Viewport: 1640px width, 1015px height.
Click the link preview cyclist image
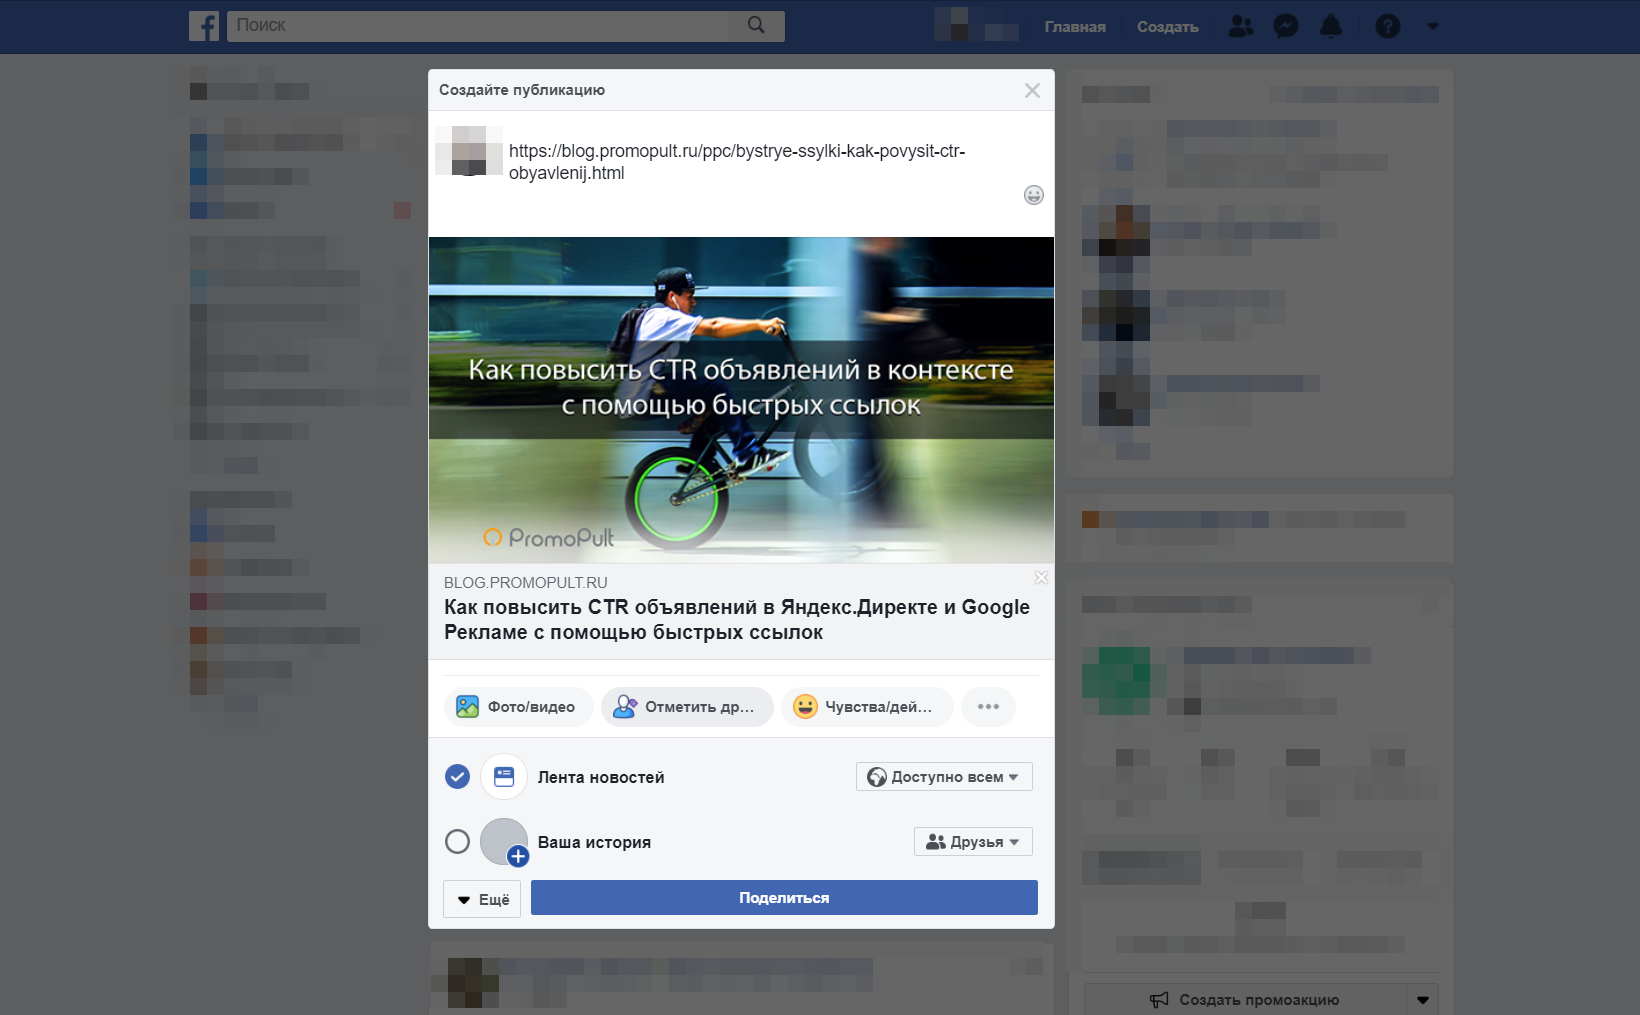click(x=741, y=400)
